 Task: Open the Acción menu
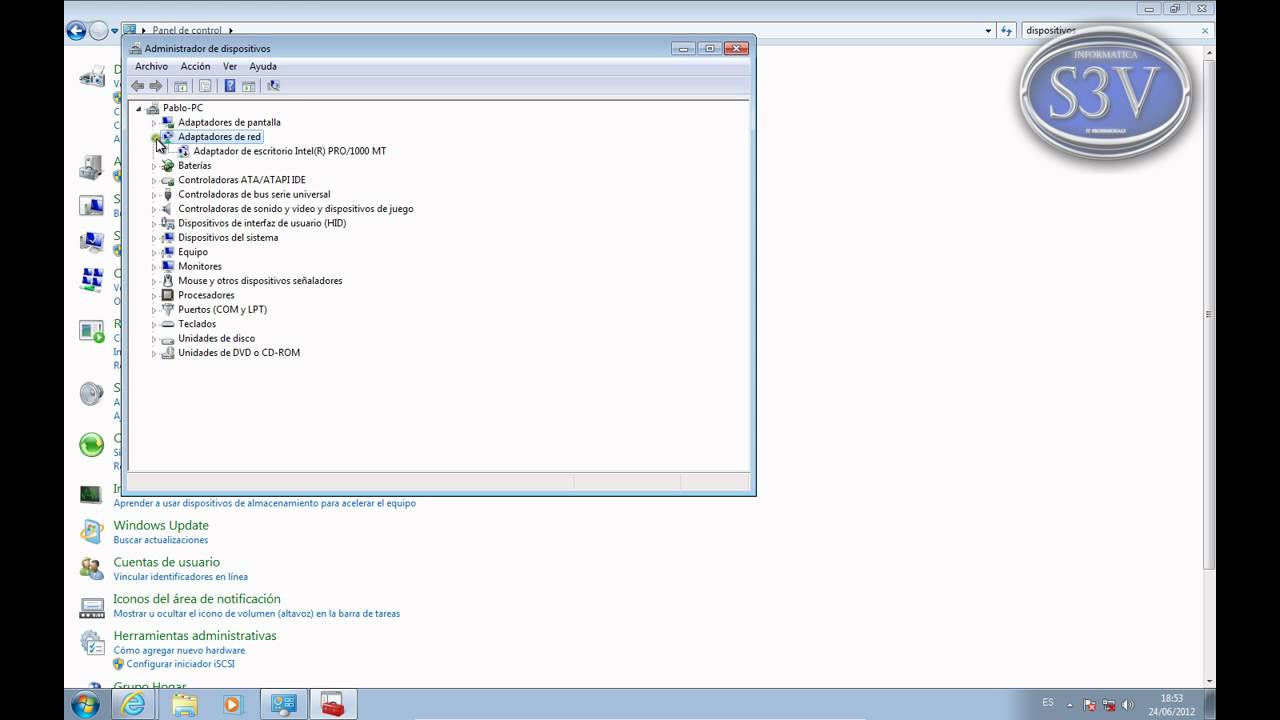point(195,66)
